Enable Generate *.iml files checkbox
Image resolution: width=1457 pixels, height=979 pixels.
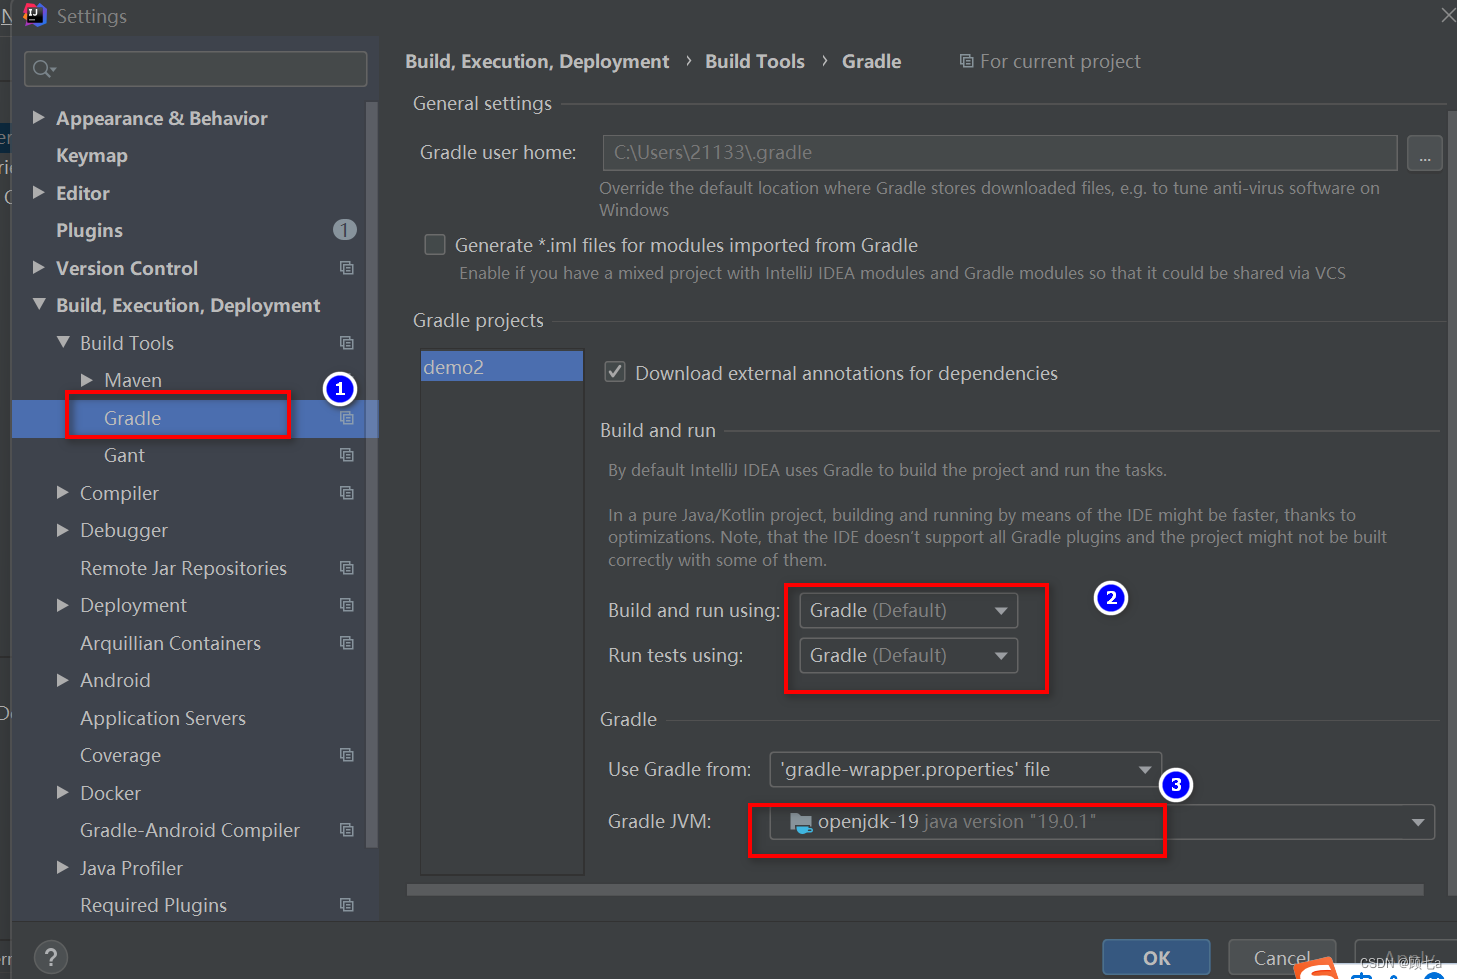click(435, 245)
